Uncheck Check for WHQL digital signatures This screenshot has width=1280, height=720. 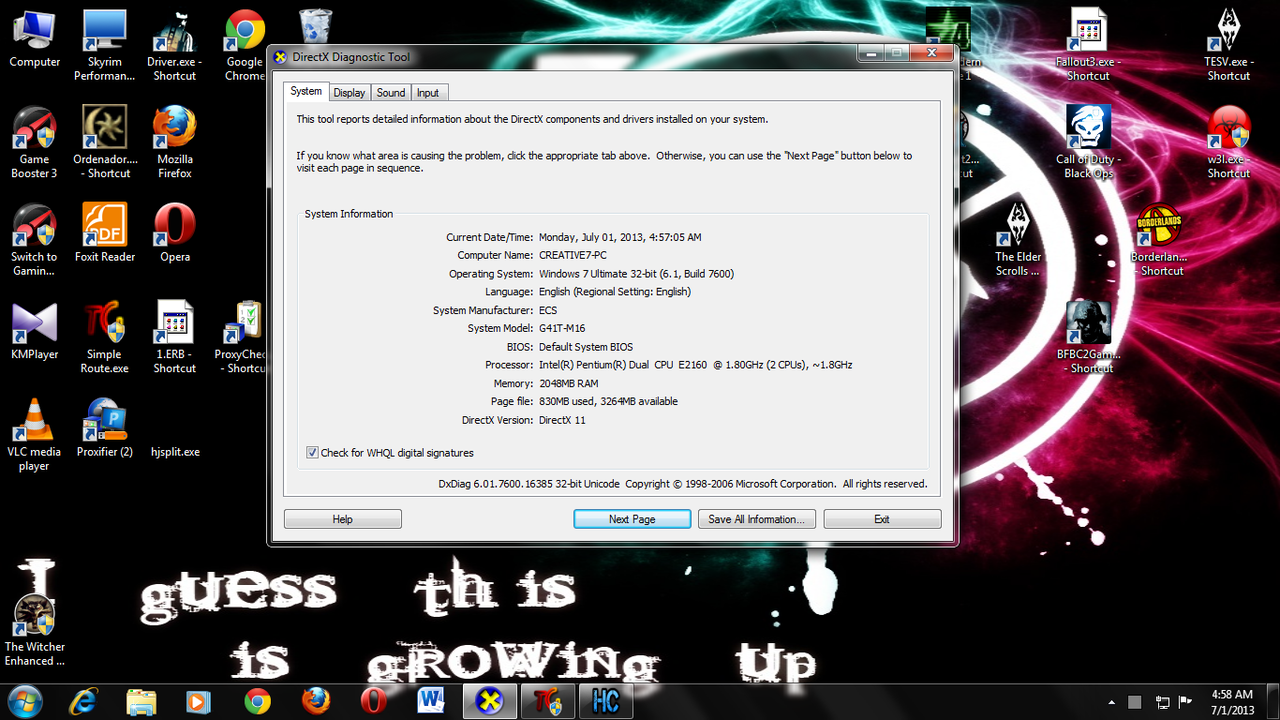click(x=312, y=453)
